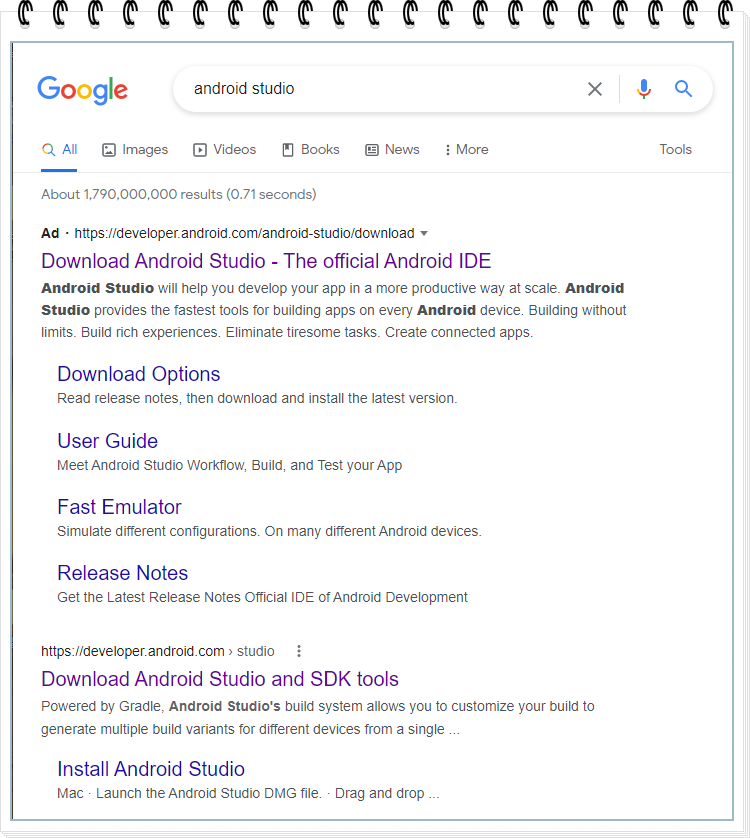Open developer.android.com › studio breadcrumb URL
Screen dimensions: 750x838
[x=158, y=651]
